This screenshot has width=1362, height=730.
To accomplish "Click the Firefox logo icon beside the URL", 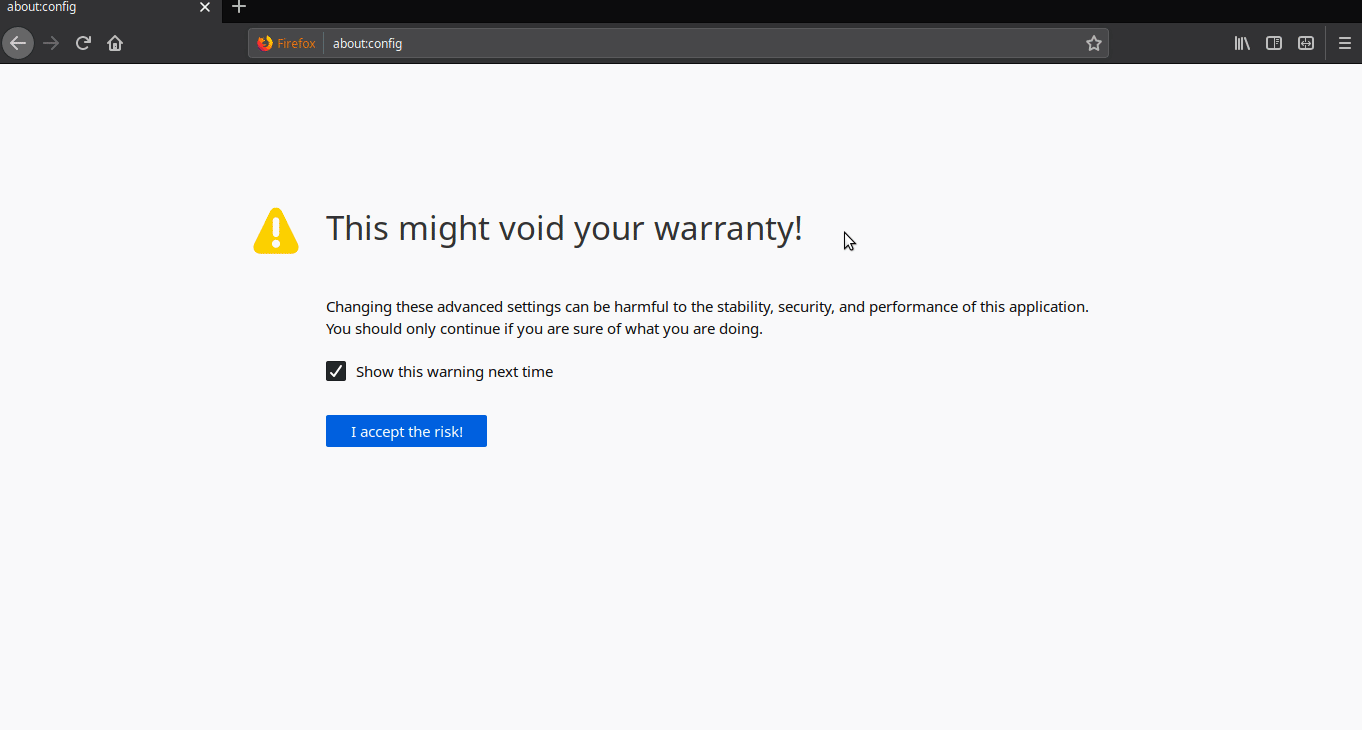I will (263, 43).
